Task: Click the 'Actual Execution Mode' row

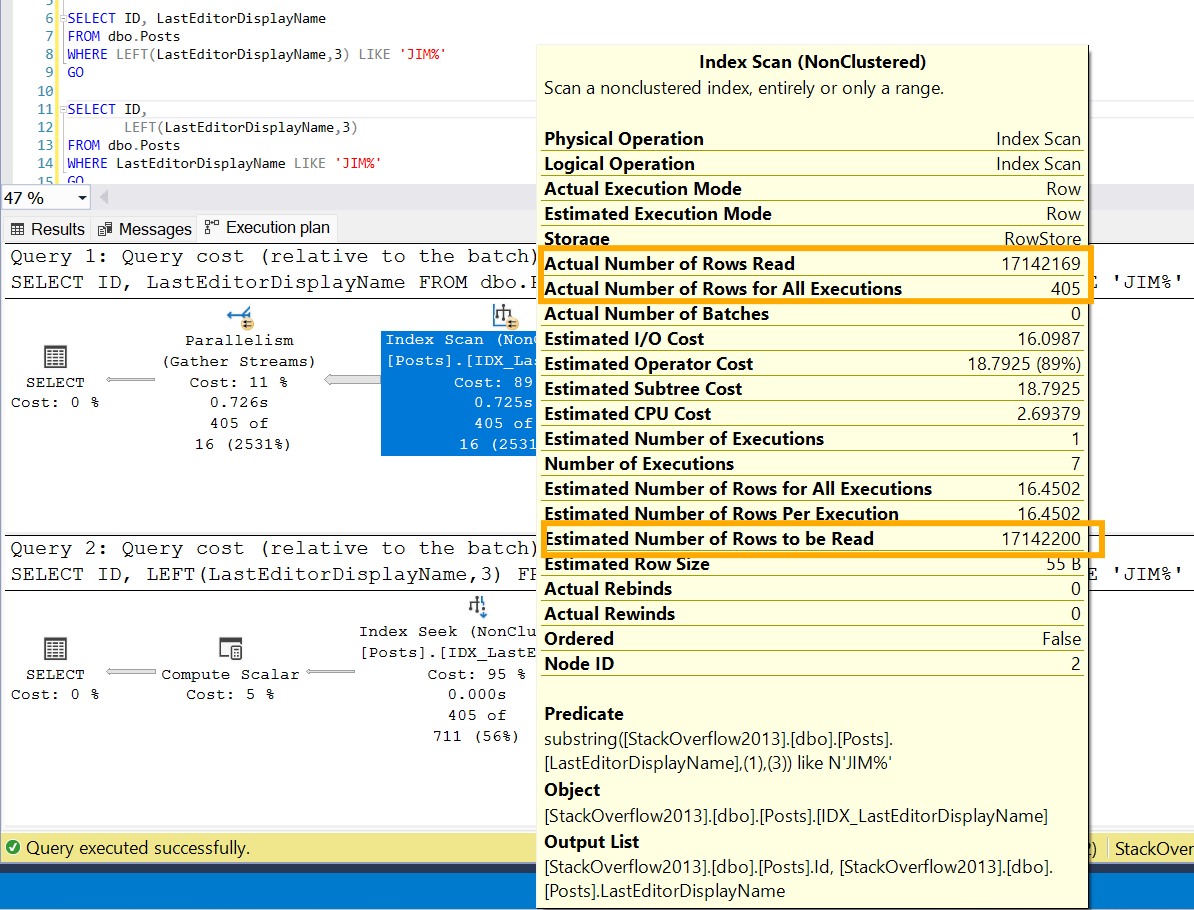Action: [x=812, y=189]
